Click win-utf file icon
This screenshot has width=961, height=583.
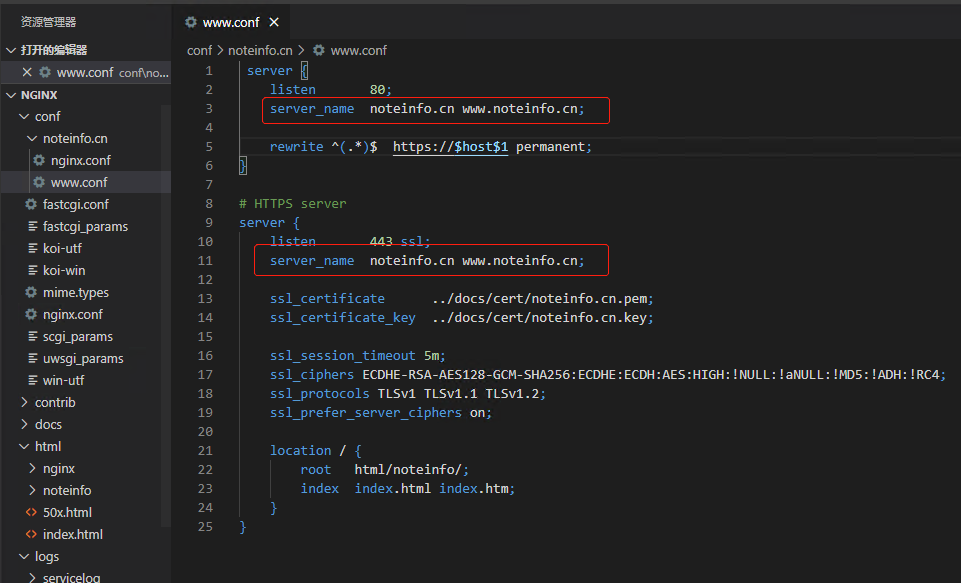tap(32, 381)
